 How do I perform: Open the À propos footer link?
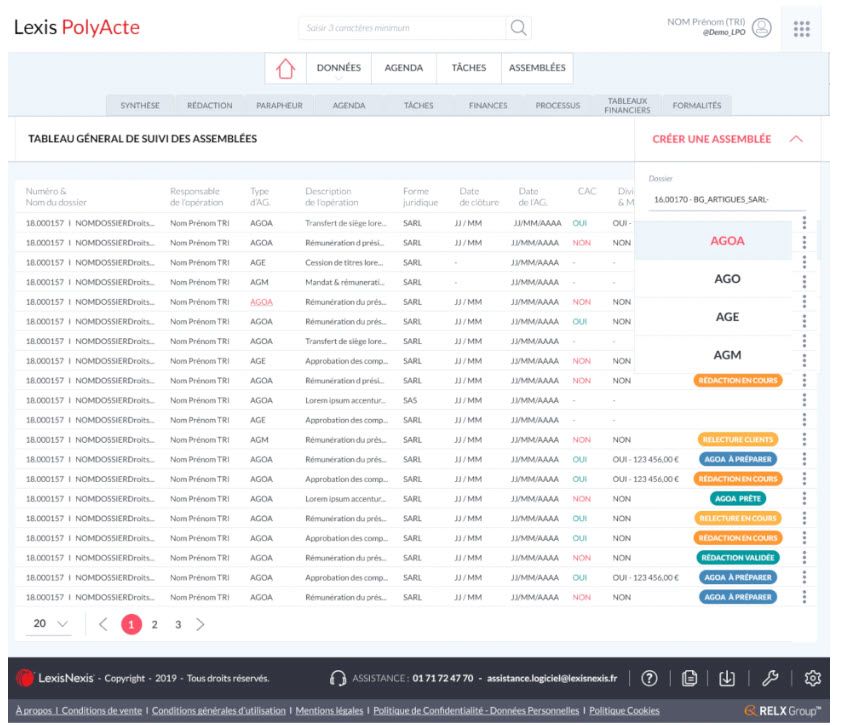pyautogui.click(x=34, y=710)
